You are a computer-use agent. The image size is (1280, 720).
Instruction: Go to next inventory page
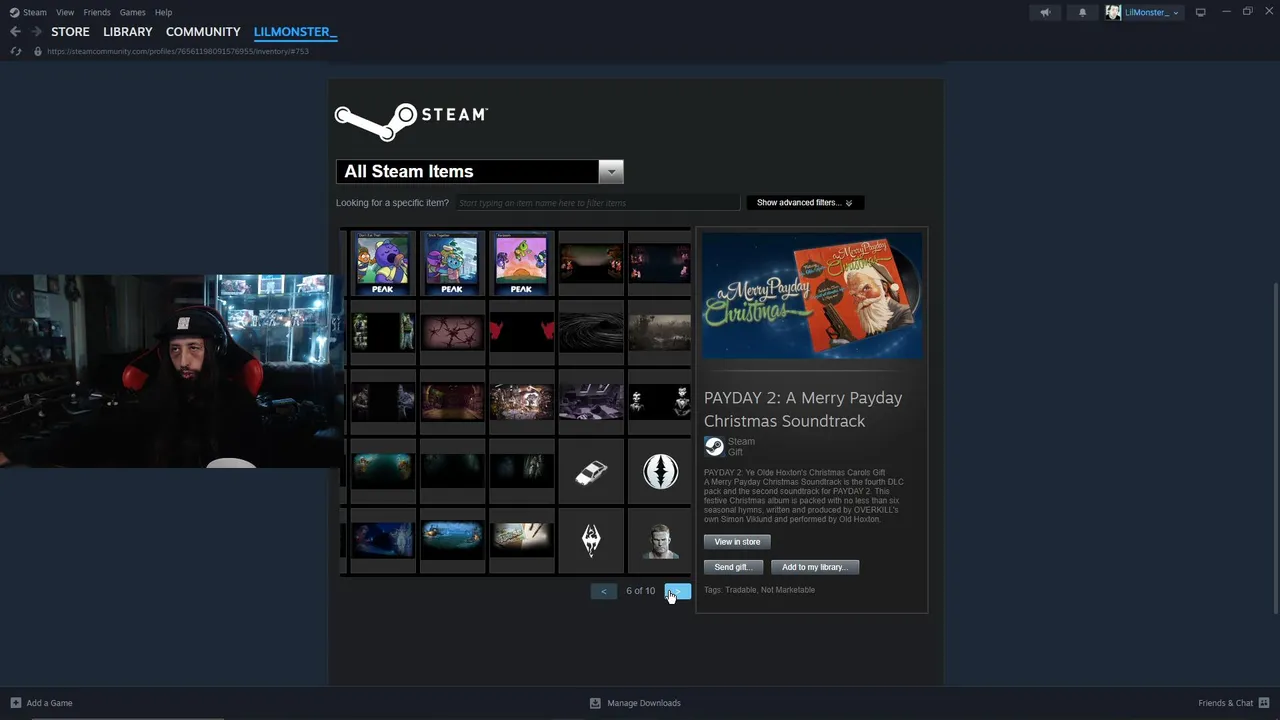click(x=677, y=591)
